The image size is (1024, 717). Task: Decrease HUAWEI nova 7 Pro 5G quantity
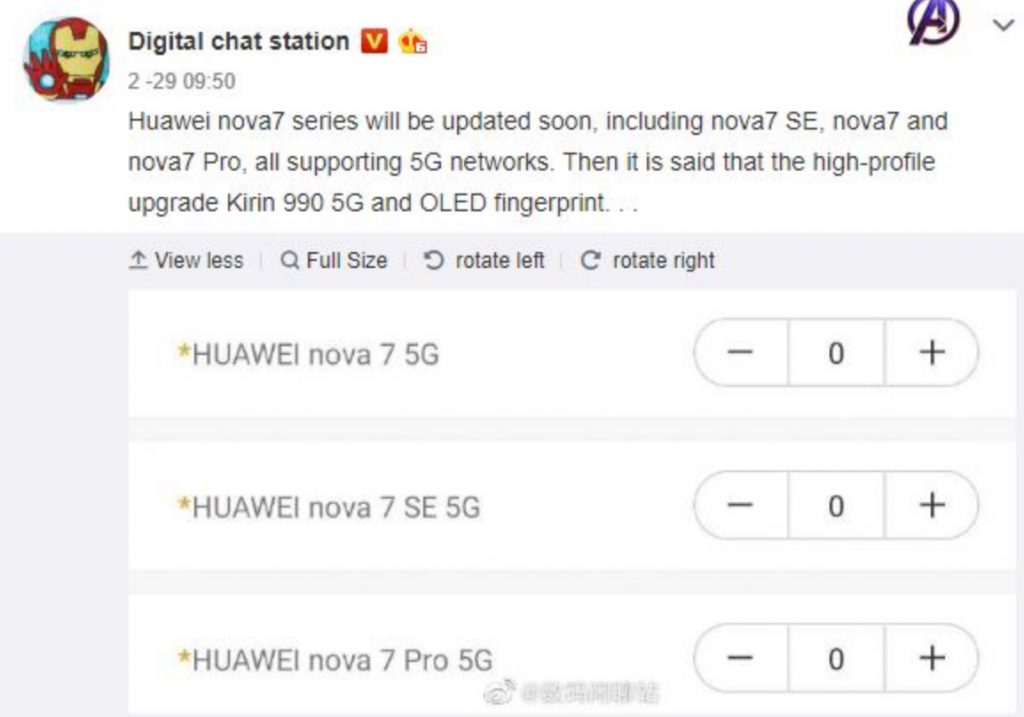tap(740, 658)
